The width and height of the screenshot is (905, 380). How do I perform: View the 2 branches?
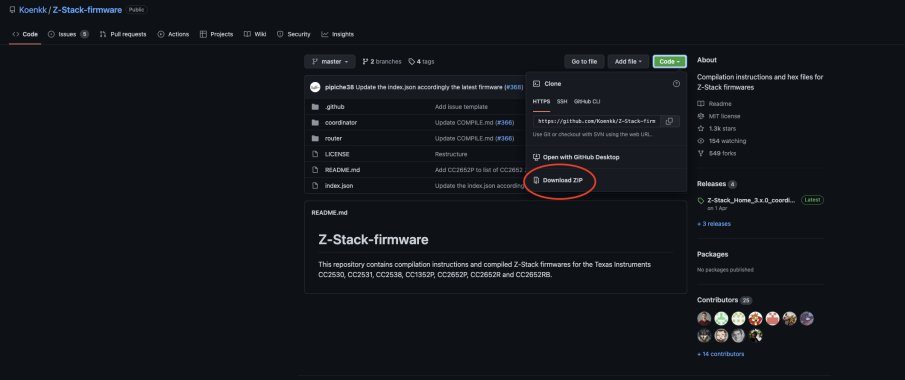[x=382, y=61]
